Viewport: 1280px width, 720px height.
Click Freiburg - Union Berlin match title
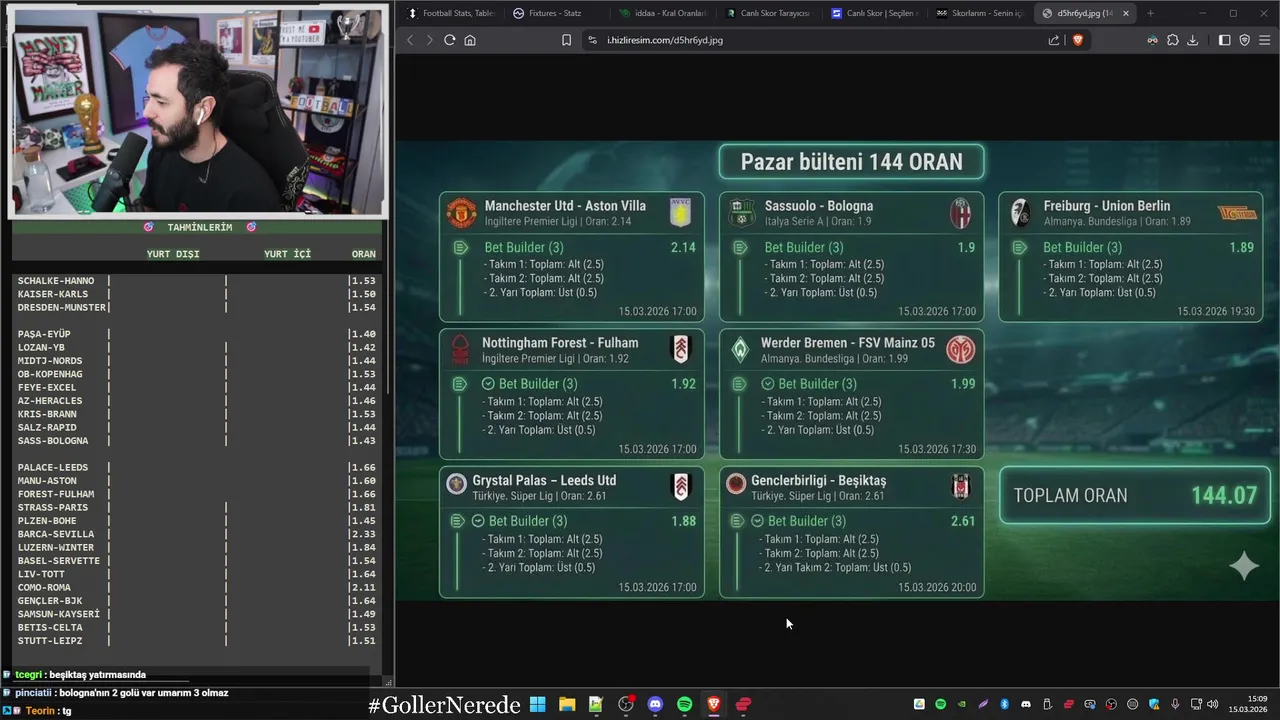coord(1107,205)
